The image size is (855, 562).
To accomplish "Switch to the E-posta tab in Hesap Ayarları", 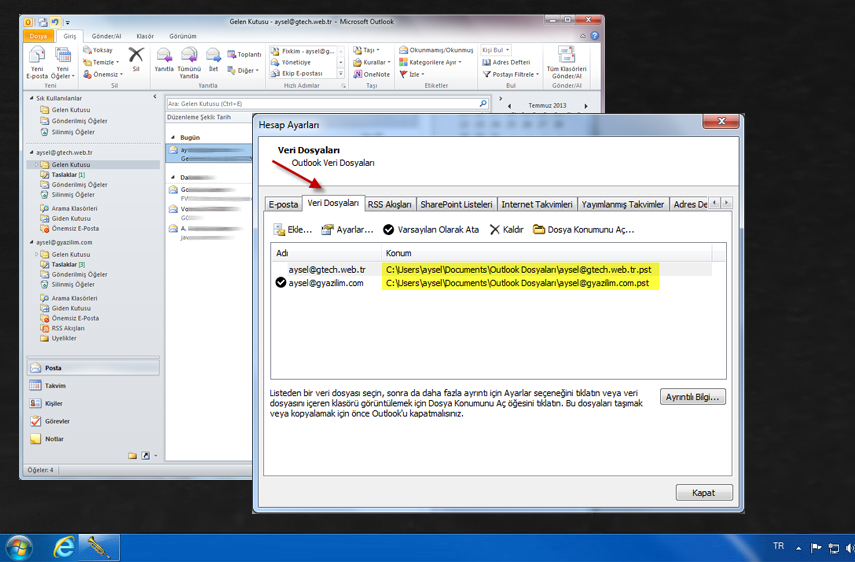I will tap(284, 204).
